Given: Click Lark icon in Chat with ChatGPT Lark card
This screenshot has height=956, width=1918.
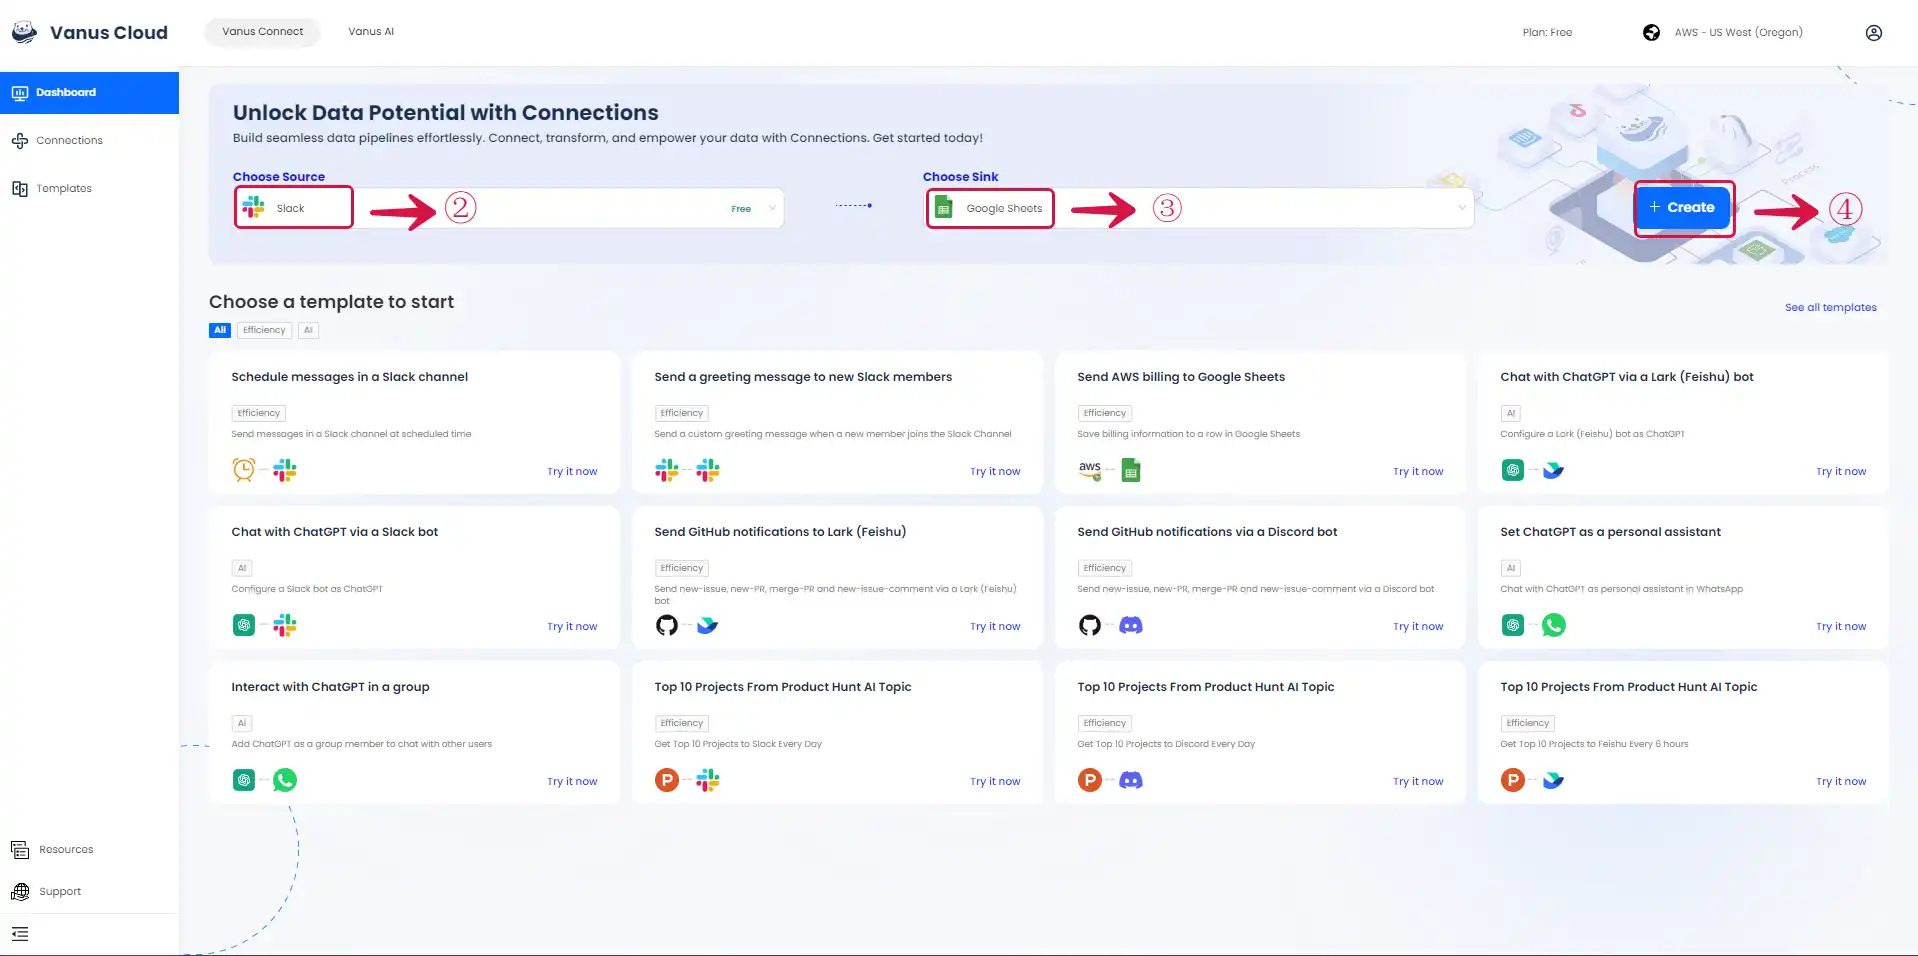Looking at the screenshot, I should (x=1553, y=470).
